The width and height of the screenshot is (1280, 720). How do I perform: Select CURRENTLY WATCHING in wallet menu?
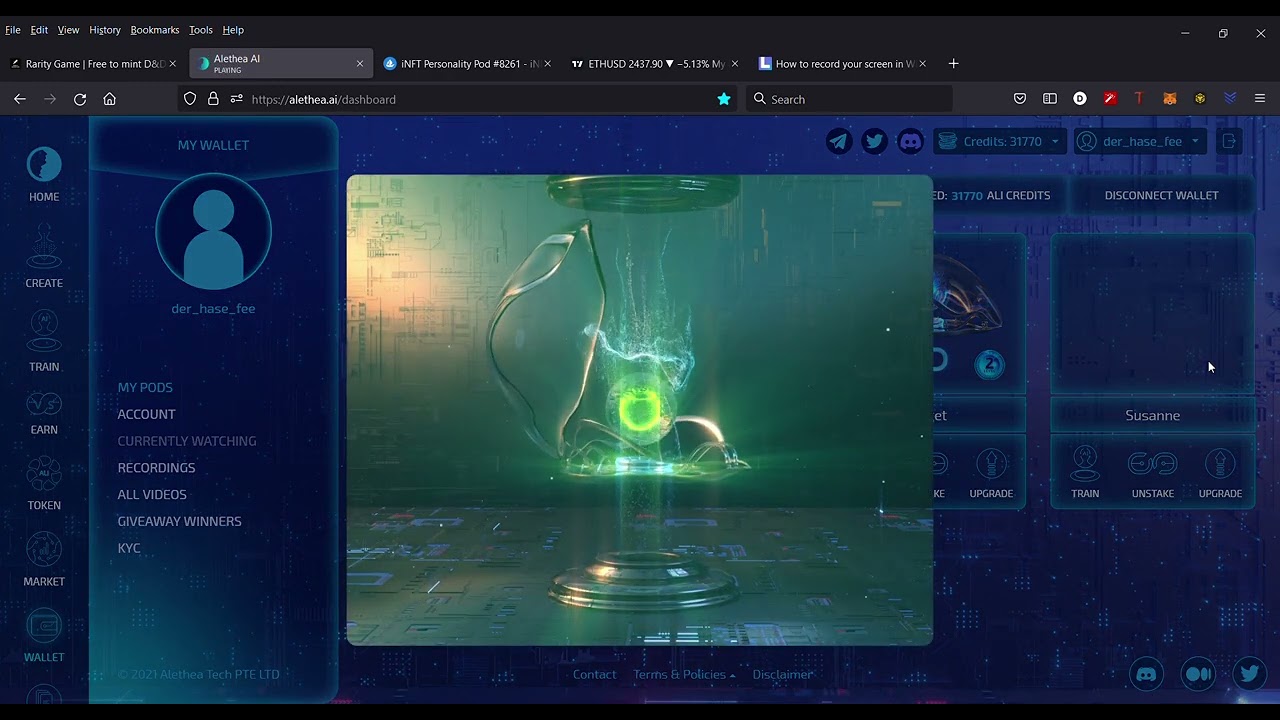187,441
